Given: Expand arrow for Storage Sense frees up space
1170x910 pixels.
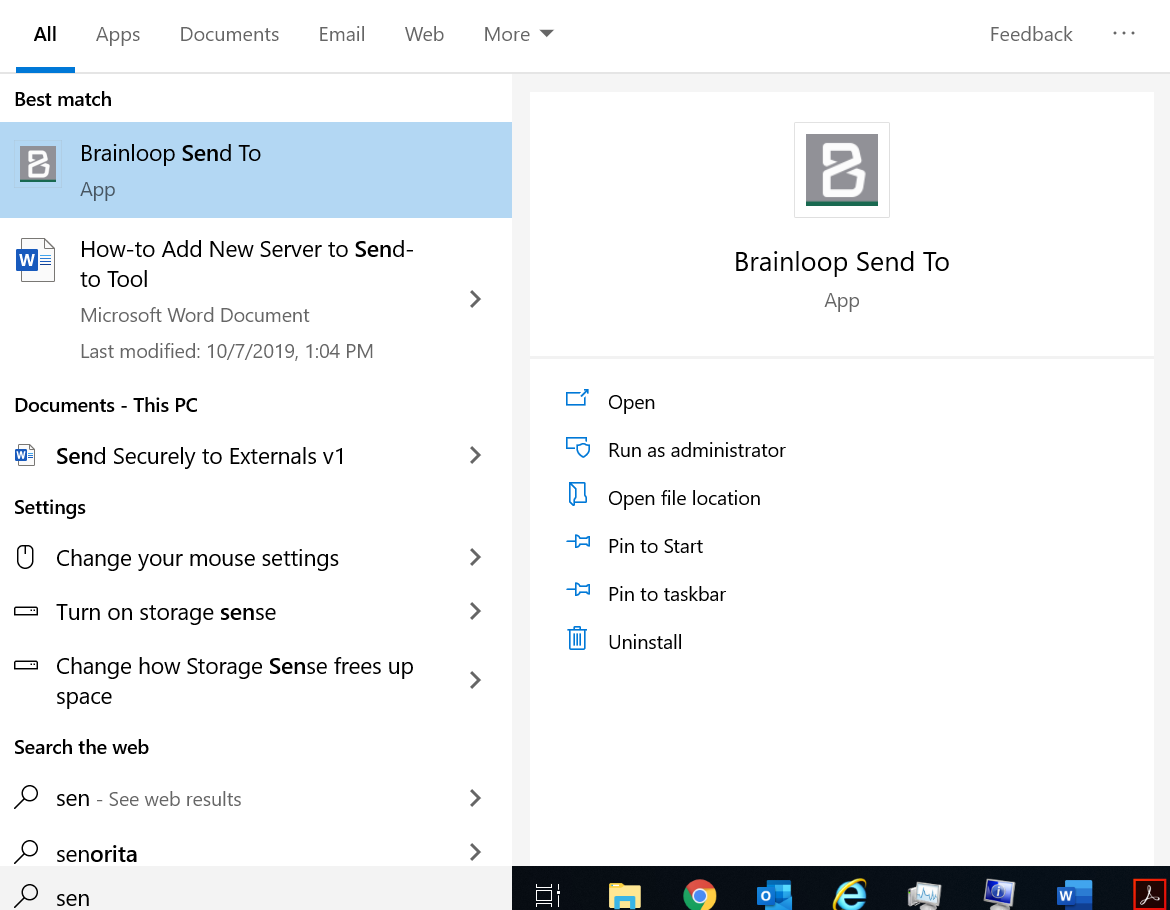Looking at the screenshot, I should pos(475,680).
